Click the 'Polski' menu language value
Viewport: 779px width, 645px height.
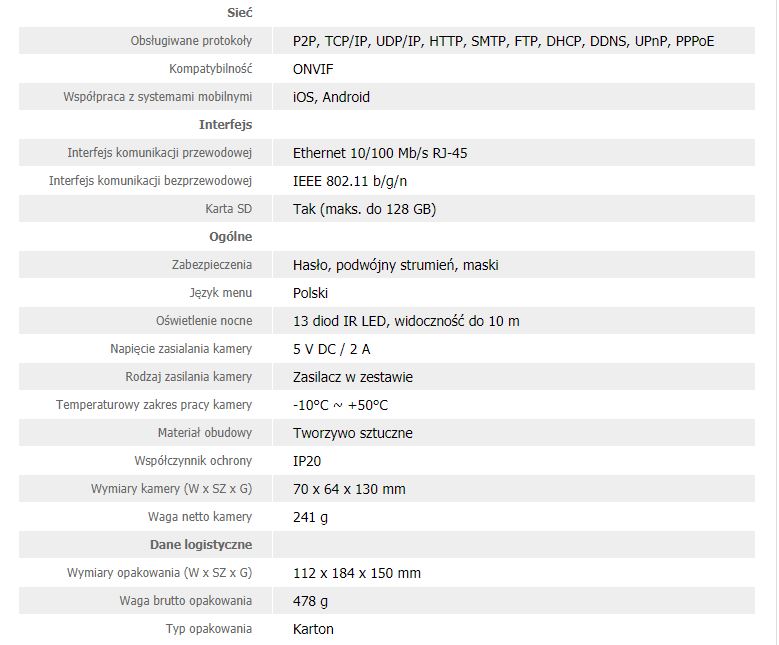tap(311, 293)
